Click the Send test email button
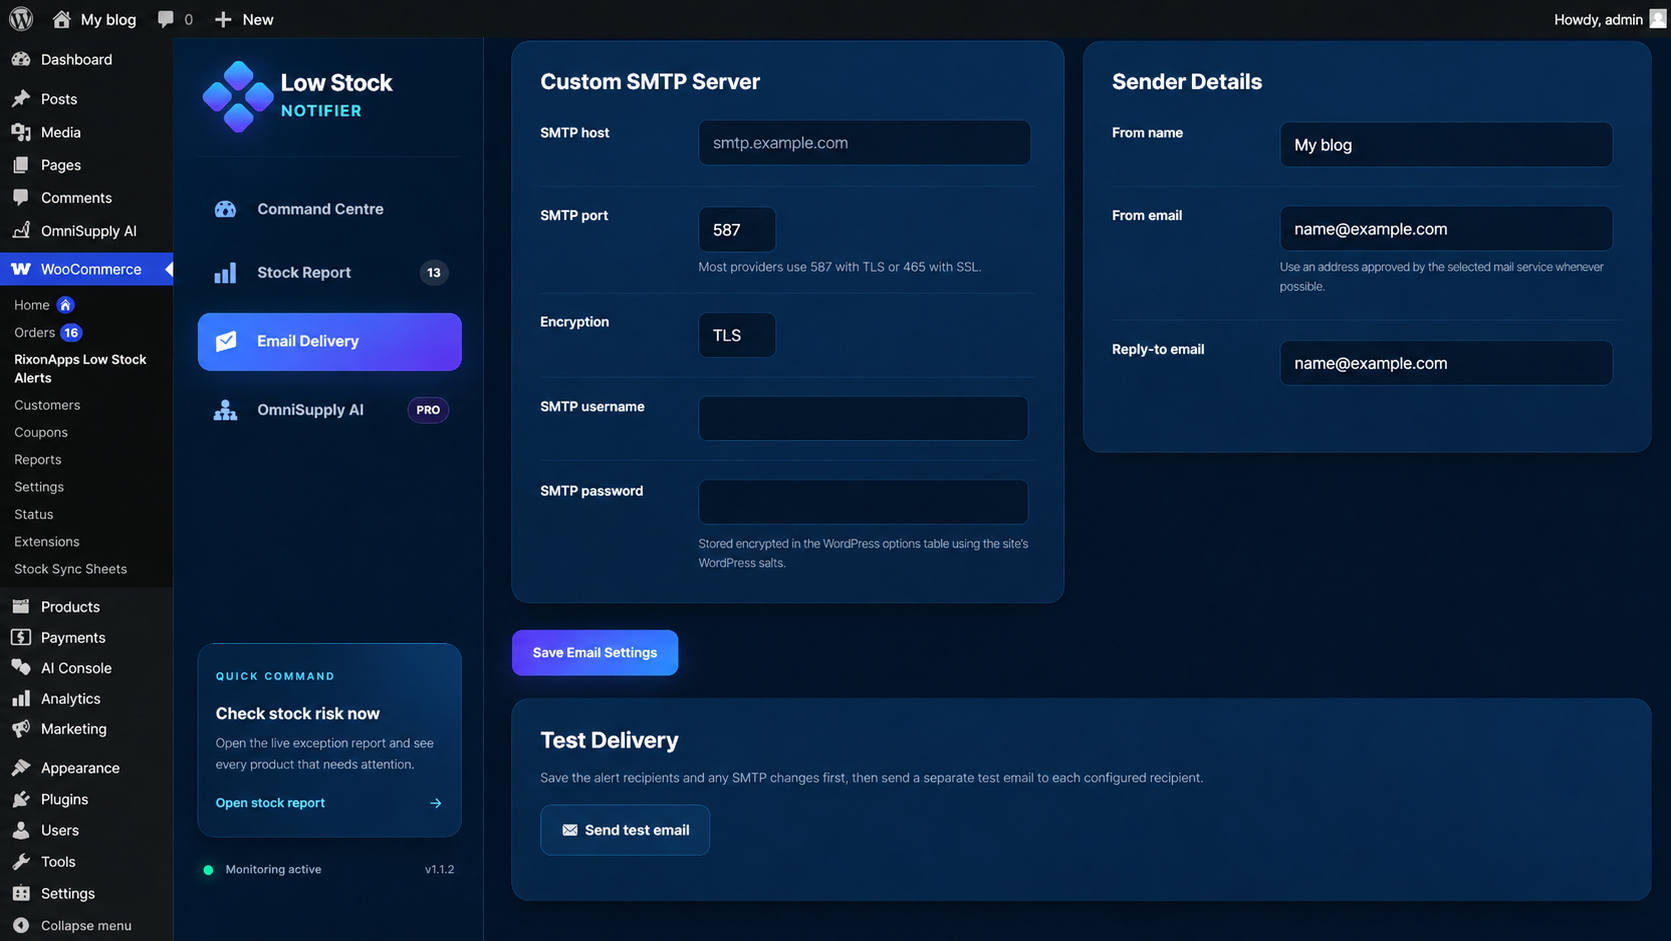 [625, 830]
